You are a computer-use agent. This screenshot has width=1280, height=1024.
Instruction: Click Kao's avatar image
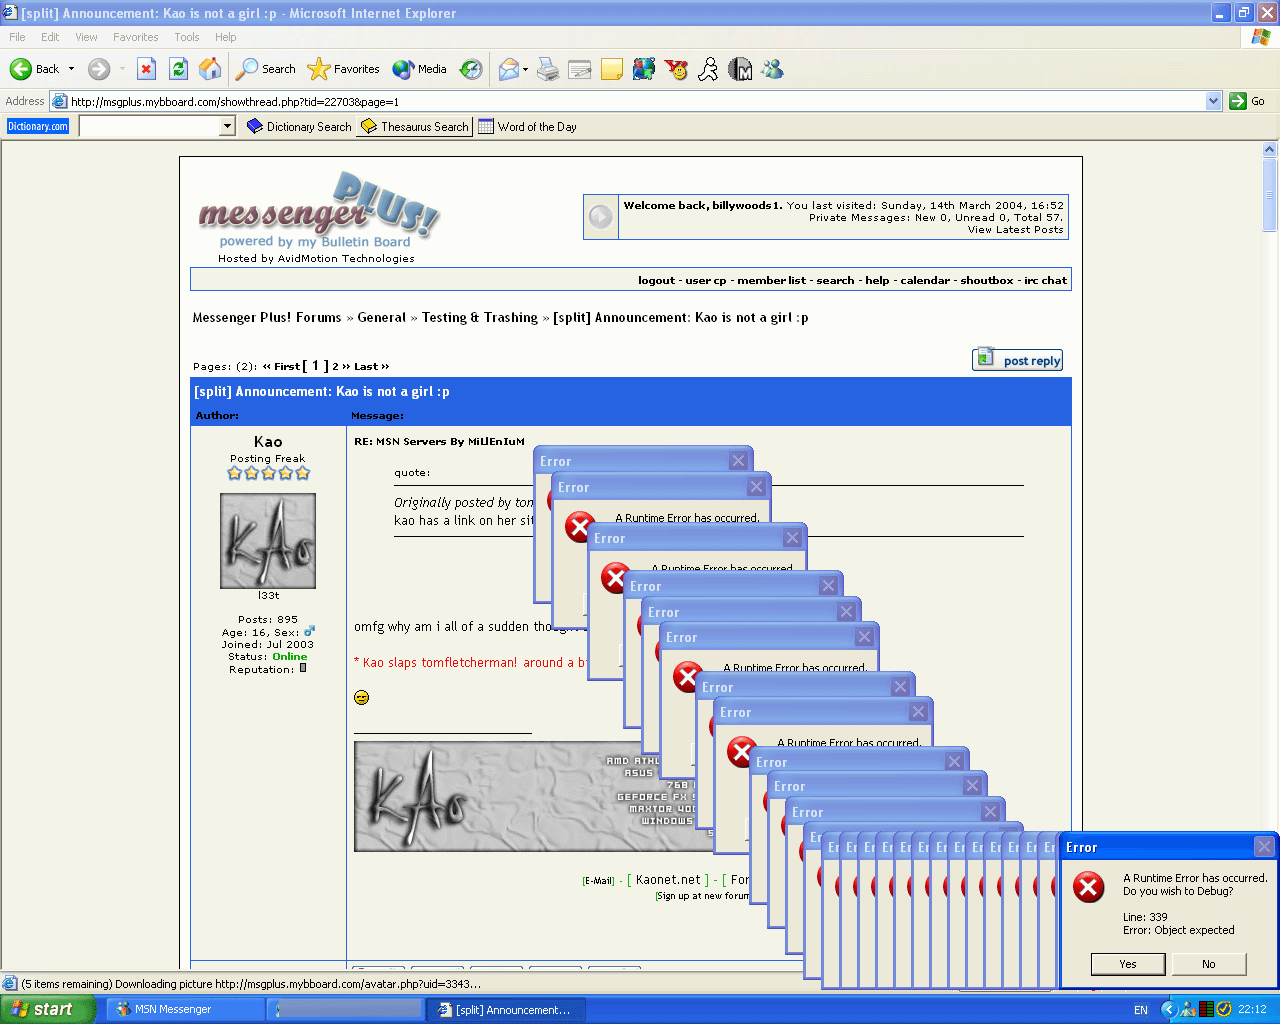click(x=268, y=541)
